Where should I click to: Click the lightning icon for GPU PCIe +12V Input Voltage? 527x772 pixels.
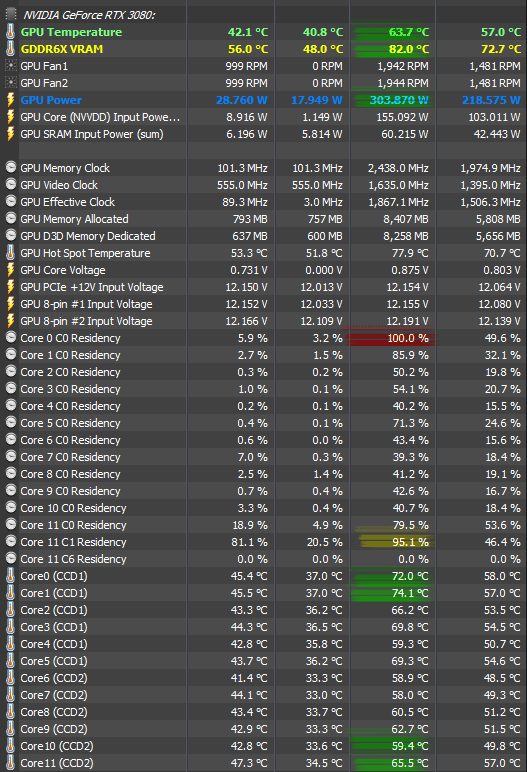(x=10, y=287)
